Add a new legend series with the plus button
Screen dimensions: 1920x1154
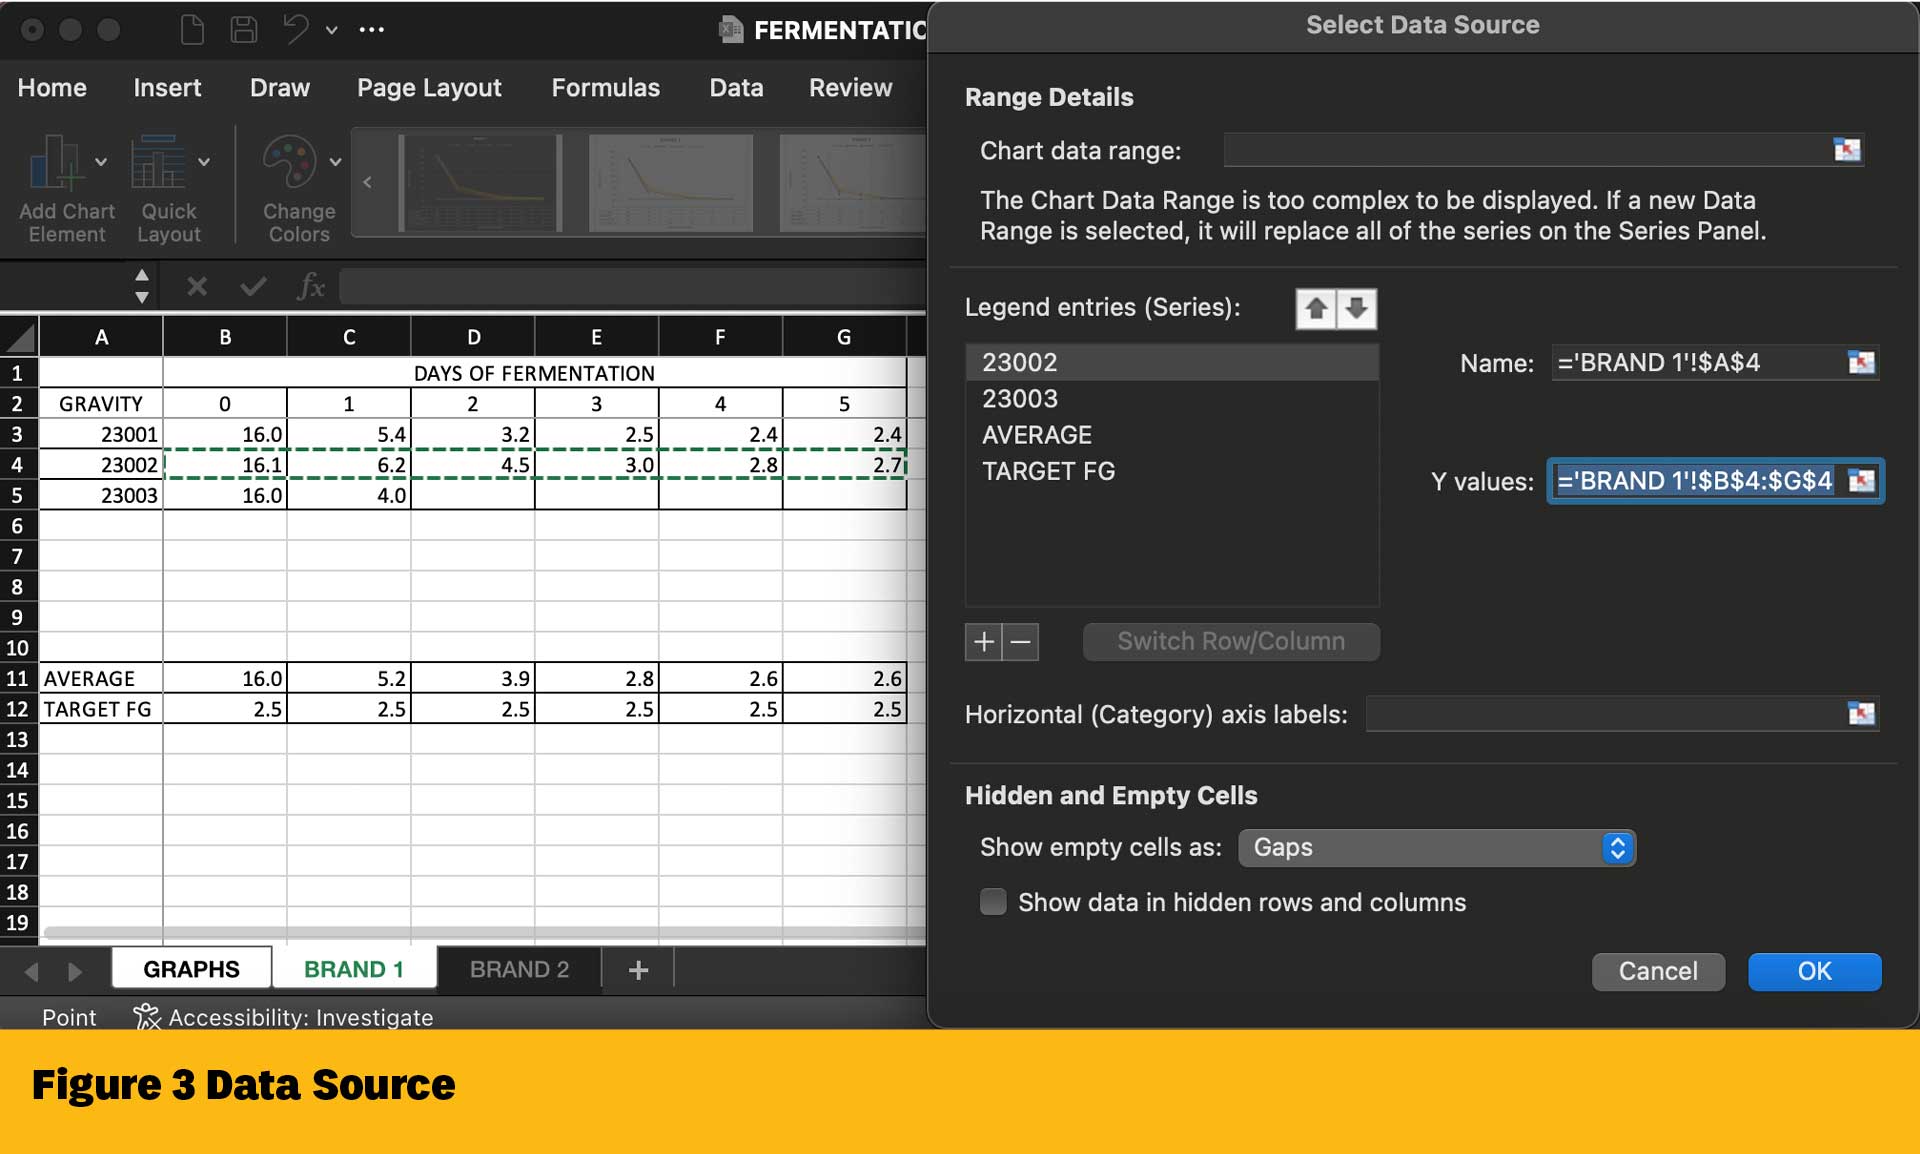983,642
